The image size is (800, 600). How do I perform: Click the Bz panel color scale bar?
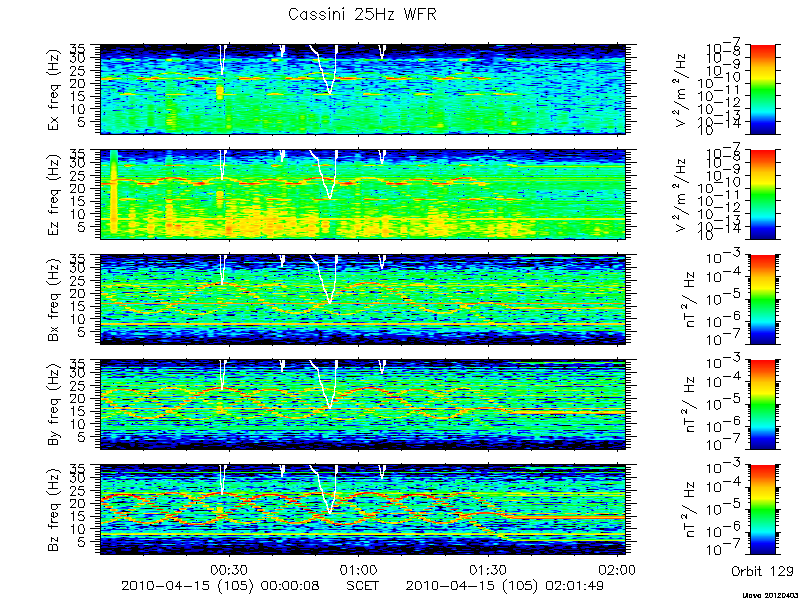click(x=762, y=510)
